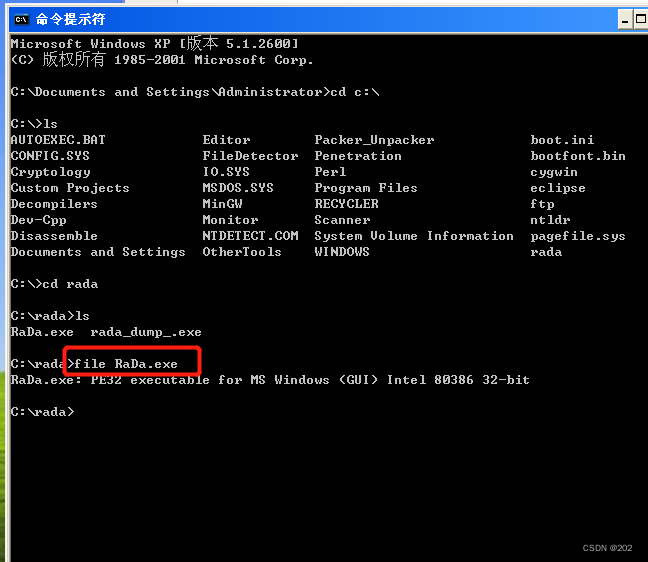Click the 'file RaDa.exe' command text
Screen dimensions: 648x562
[126, 364]
